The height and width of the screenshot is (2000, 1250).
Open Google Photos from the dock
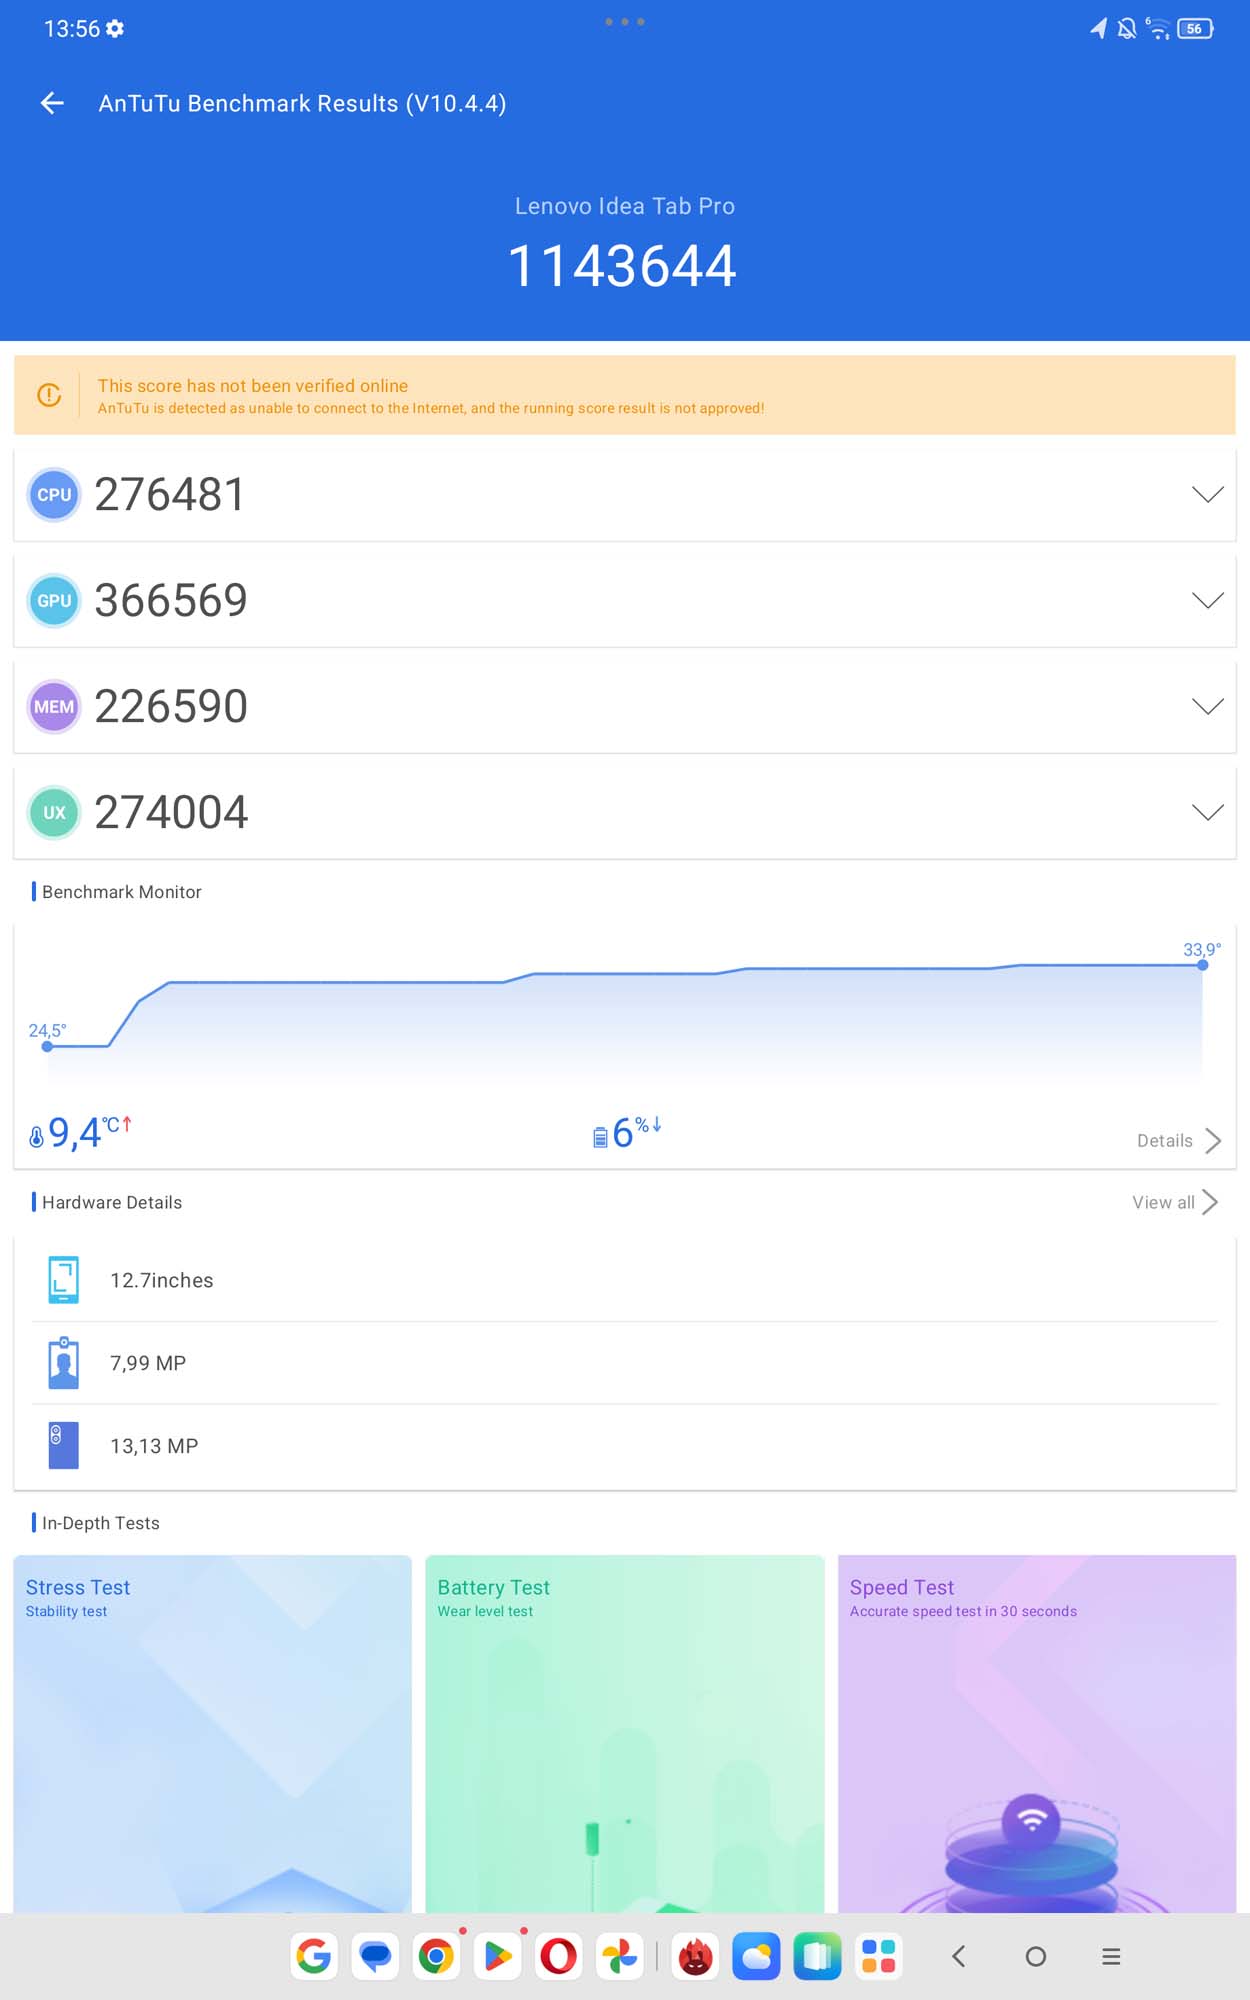click(619, 1956)
